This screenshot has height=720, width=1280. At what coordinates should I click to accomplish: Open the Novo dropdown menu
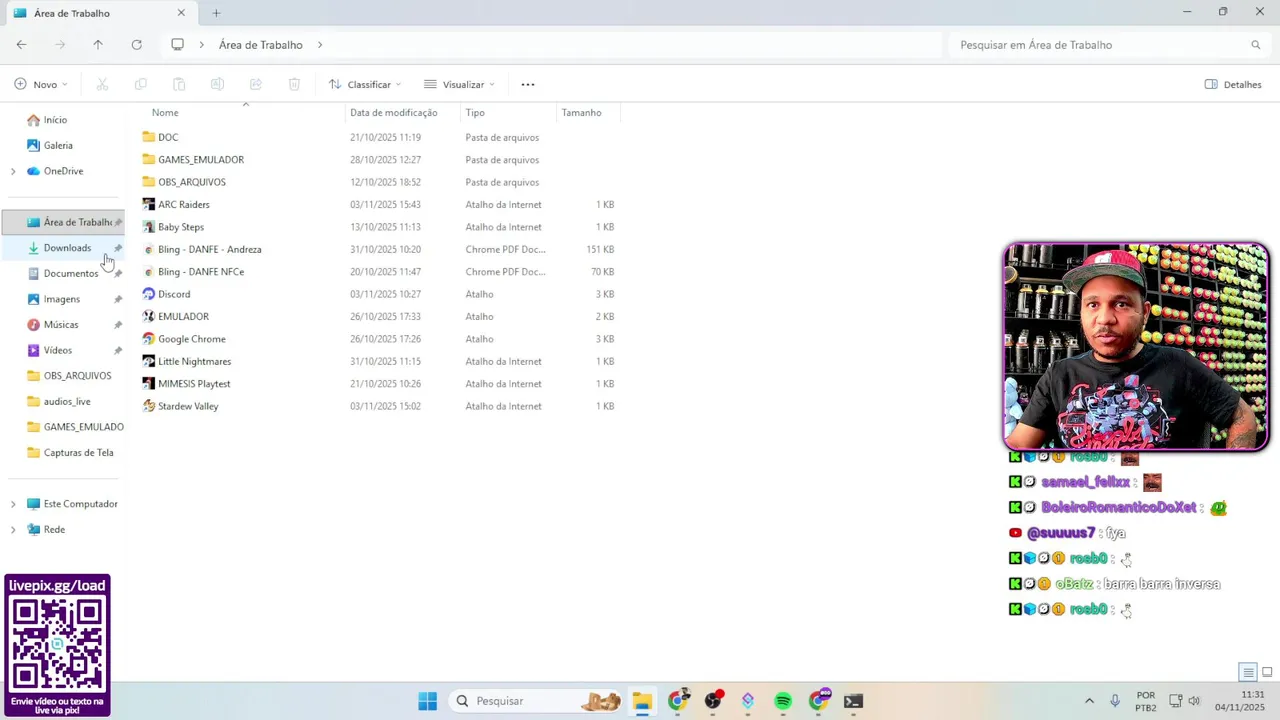tap(41, 85)
